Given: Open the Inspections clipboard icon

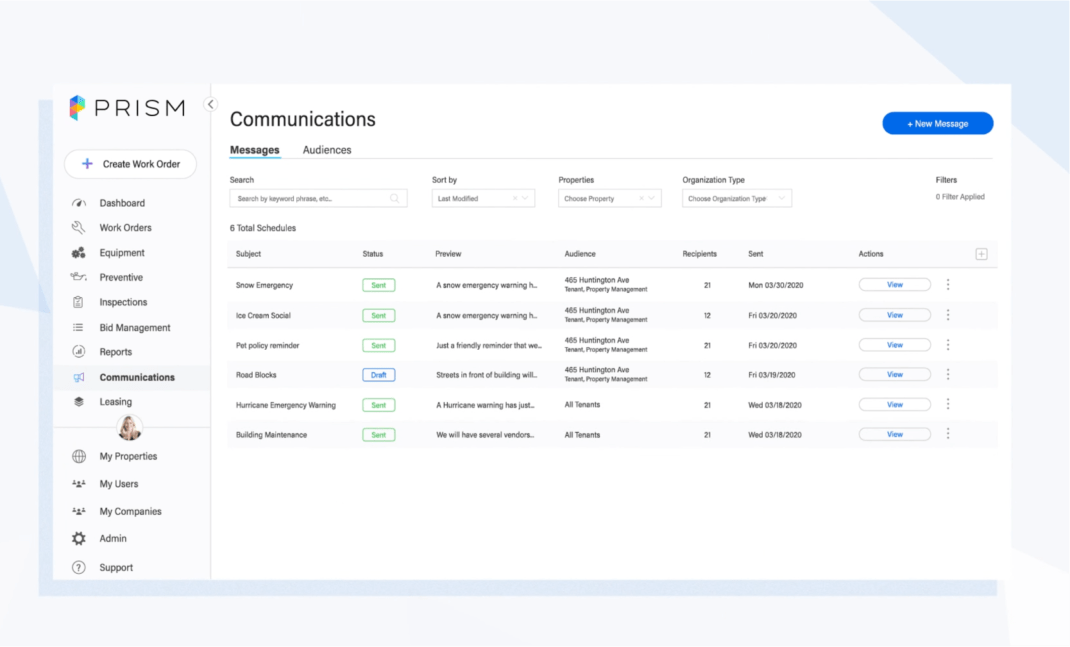Looking at the screenshot, I should [78, 302].
